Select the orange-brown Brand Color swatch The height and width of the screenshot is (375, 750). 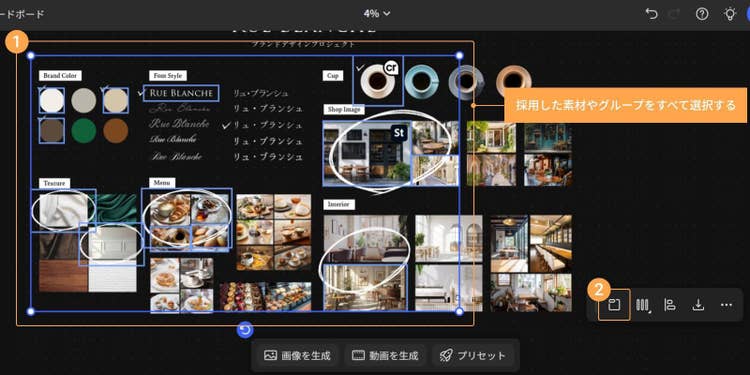pyautogui.click(x=116, y=131)
